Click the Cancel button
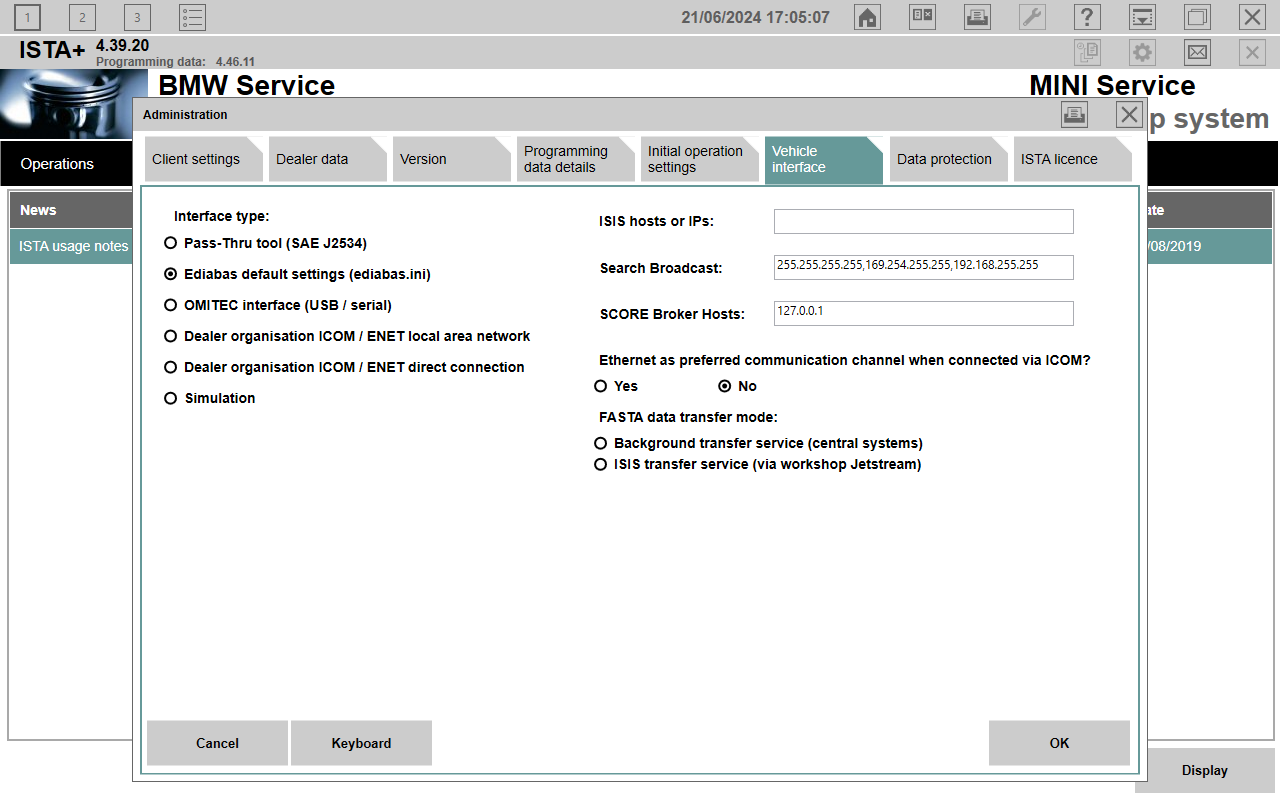 coord(217,743)
